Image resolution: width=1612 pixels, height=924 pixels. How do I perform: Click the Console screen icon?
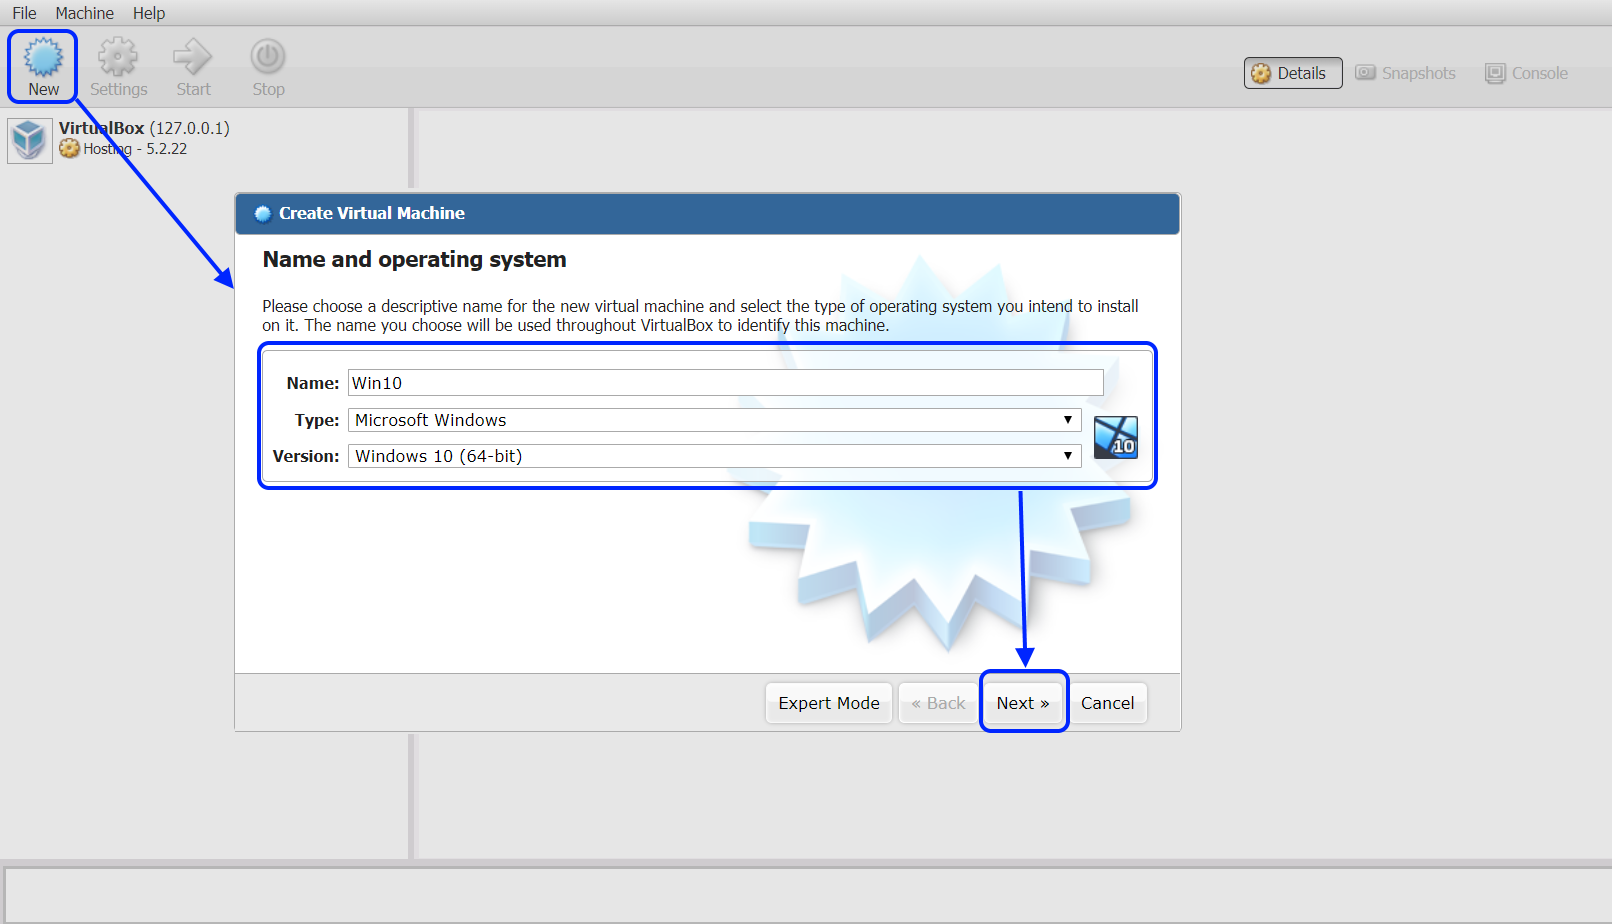coord(1495,73)
